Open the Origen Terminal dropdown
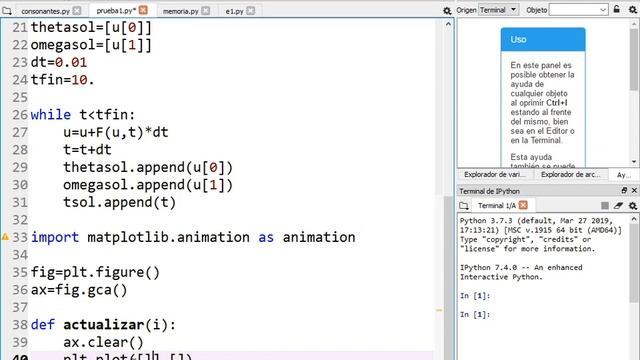 pyautogui.click(x=499, y=10)
